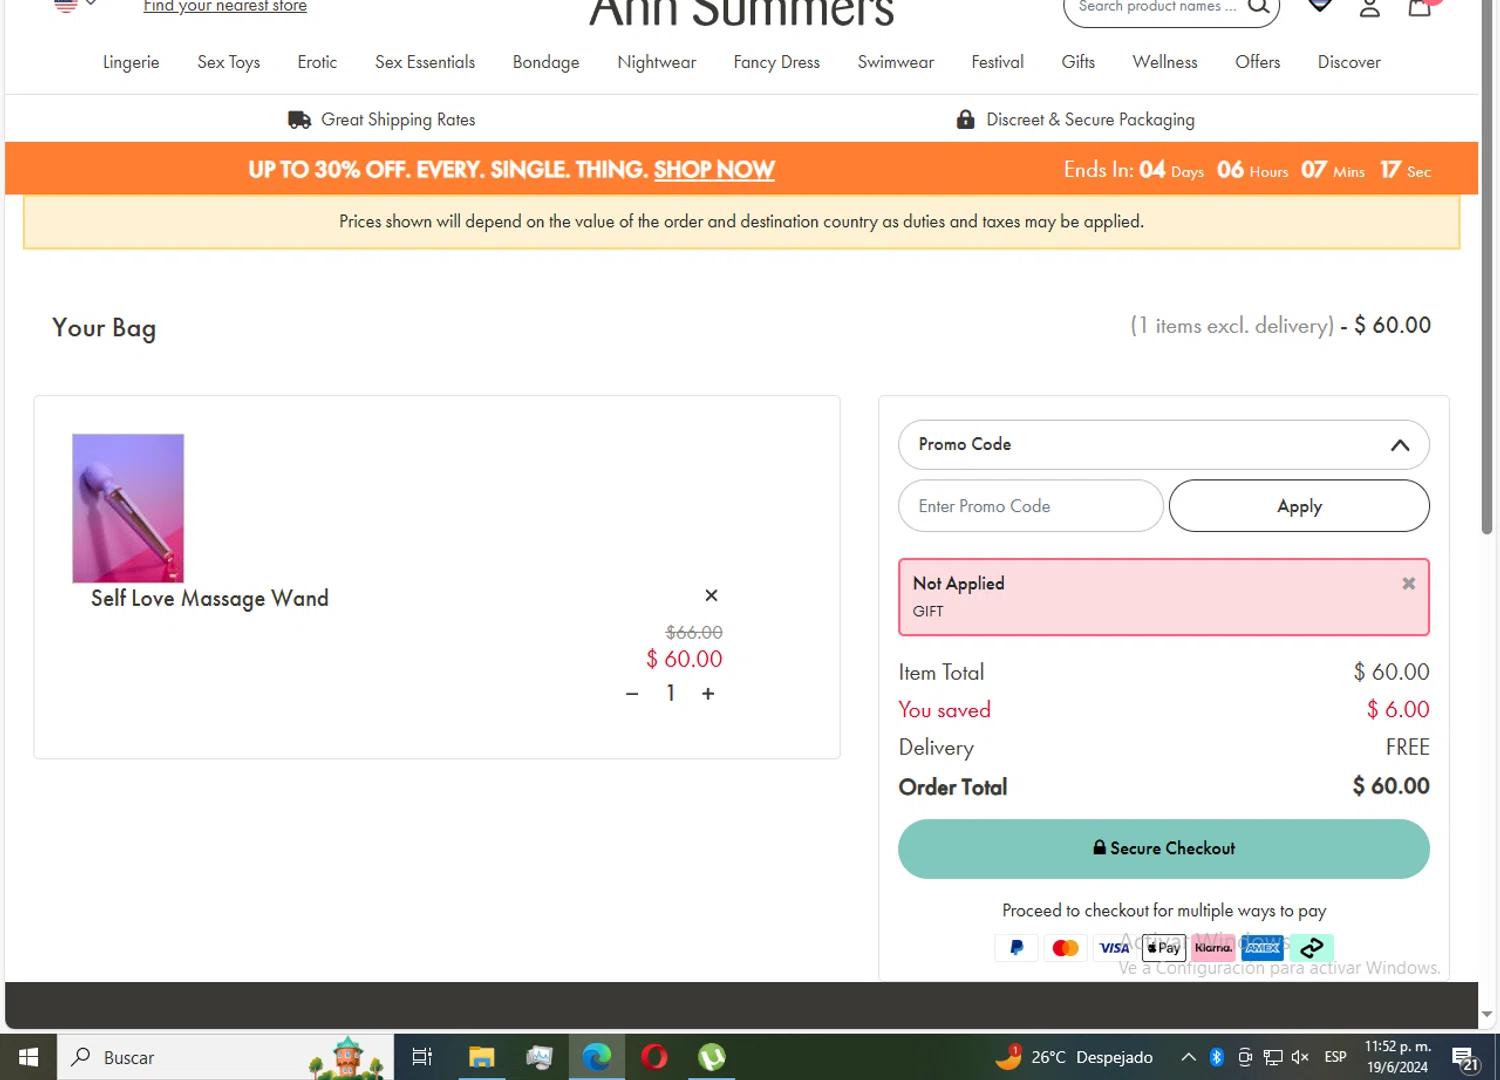Open the Lingerie menu
The width and height of the screenshot is (1500, 1080).
(x=131, y=62)
